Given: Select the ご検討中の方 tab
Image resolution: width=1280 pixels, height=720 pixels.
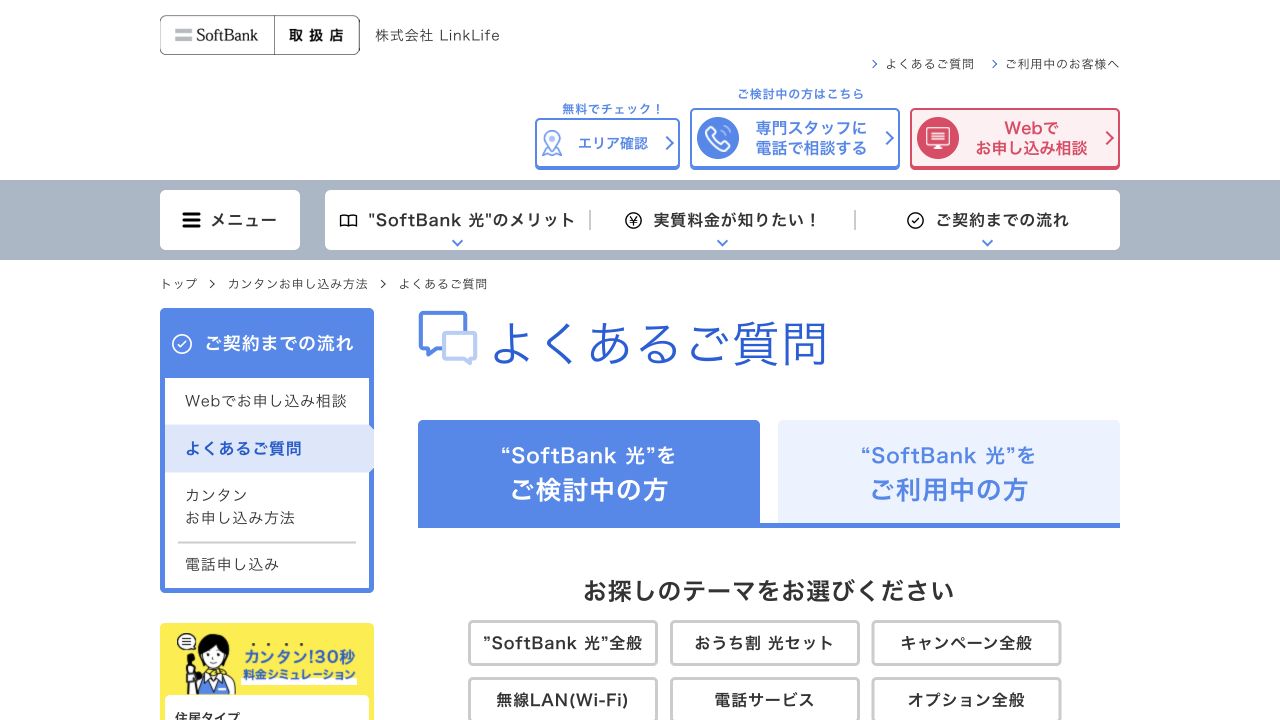Looking at the screenshot, I should 589,472.
